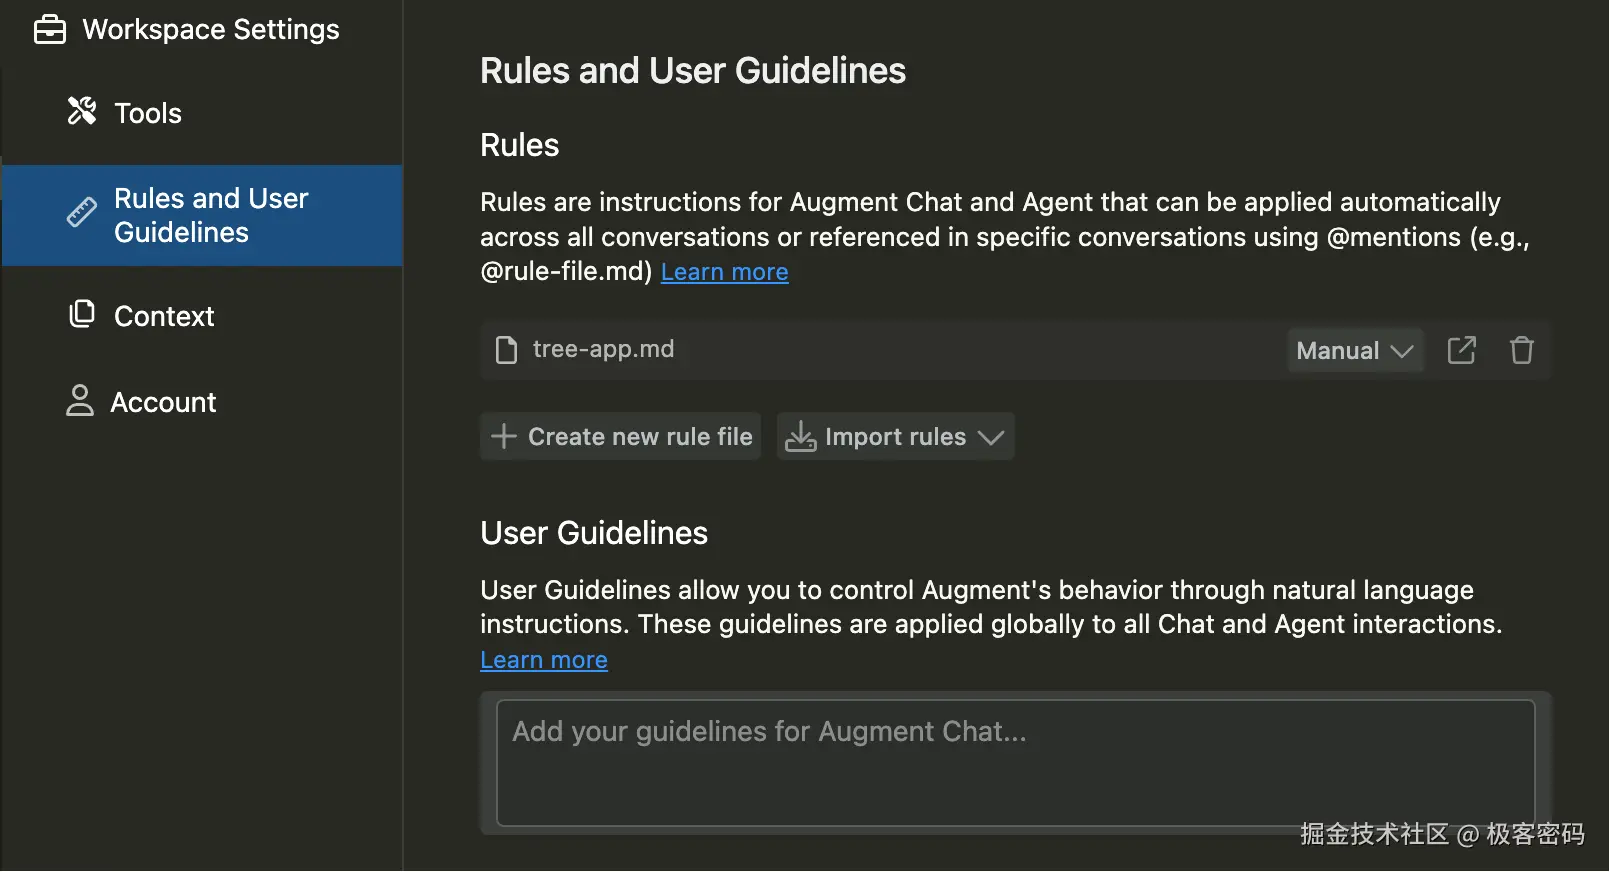Open tree-app.md in editor via external-link icon
This screenshot has width=1610, height=872.
[1461, 350]
